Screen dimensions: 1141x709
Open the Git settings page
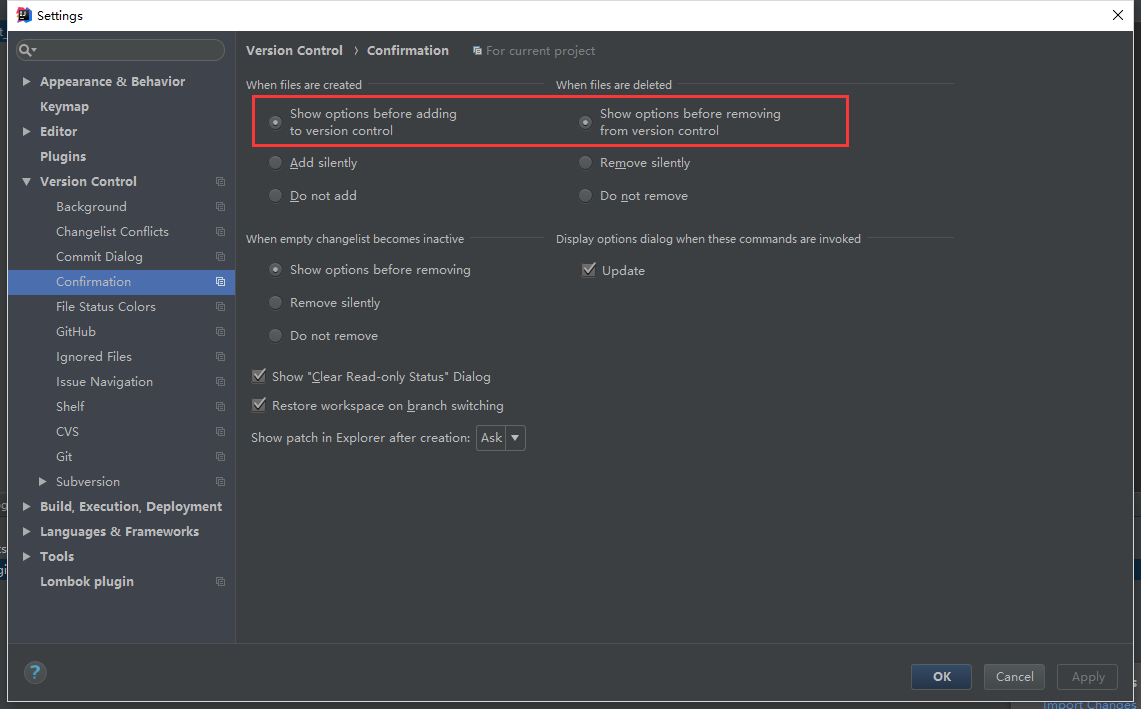tap(64, 457)
